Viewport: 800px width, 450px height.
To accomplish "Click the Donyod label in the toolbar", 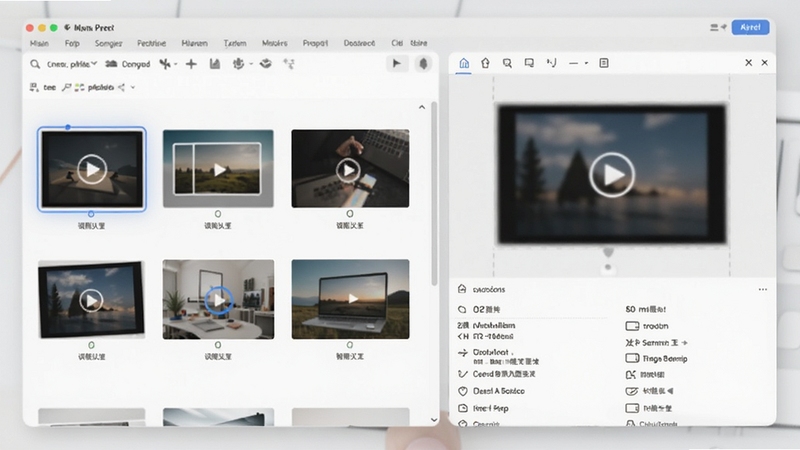I will coord(136,64).
